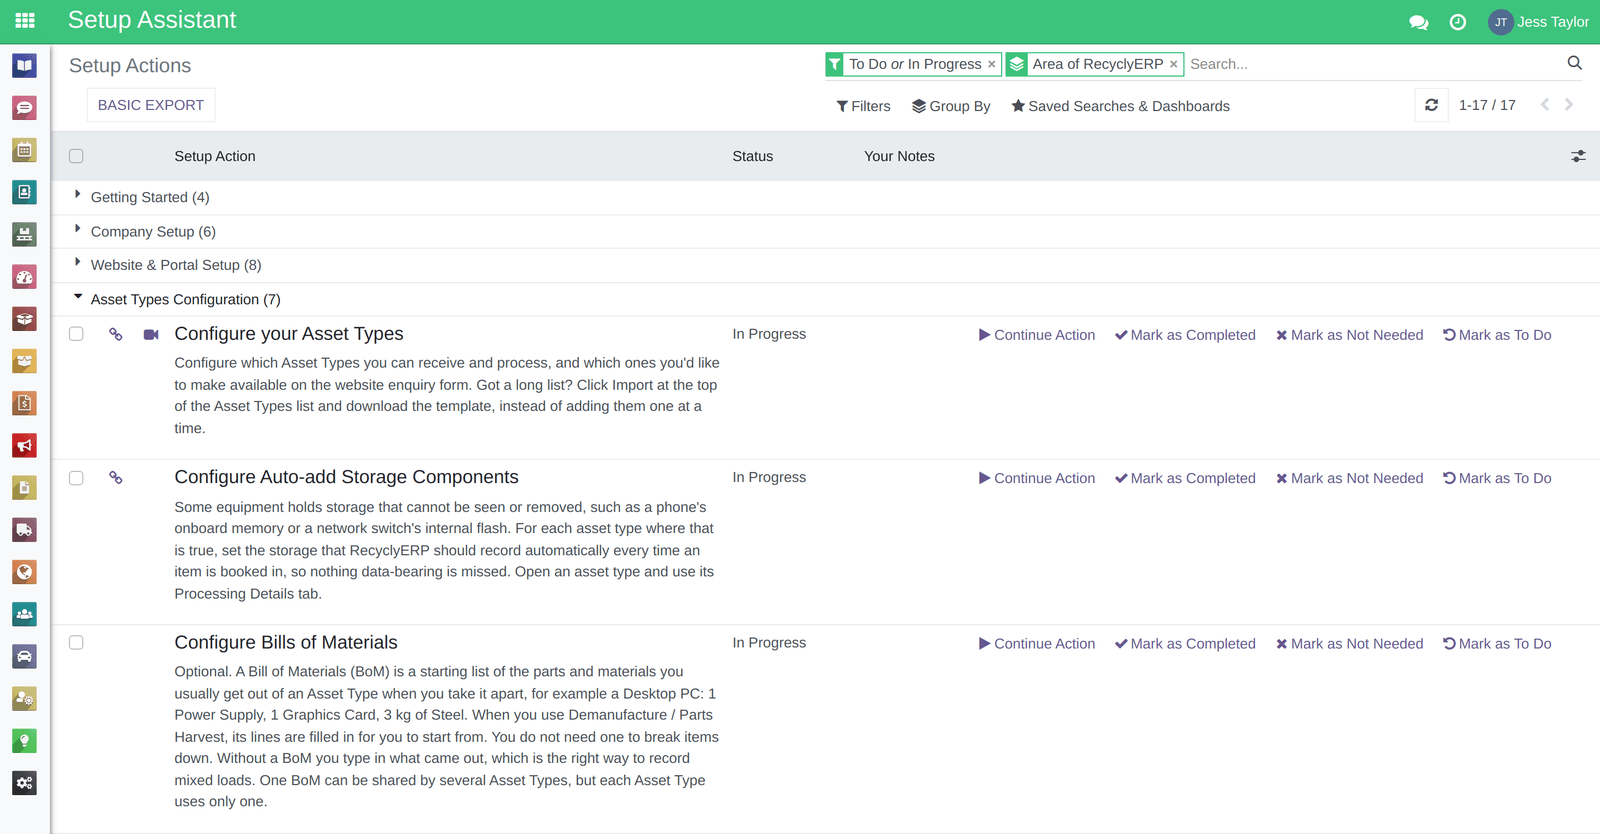
Task: Mark Configure Auto-add Storage Components as Completed
Action: point(1185,478)
